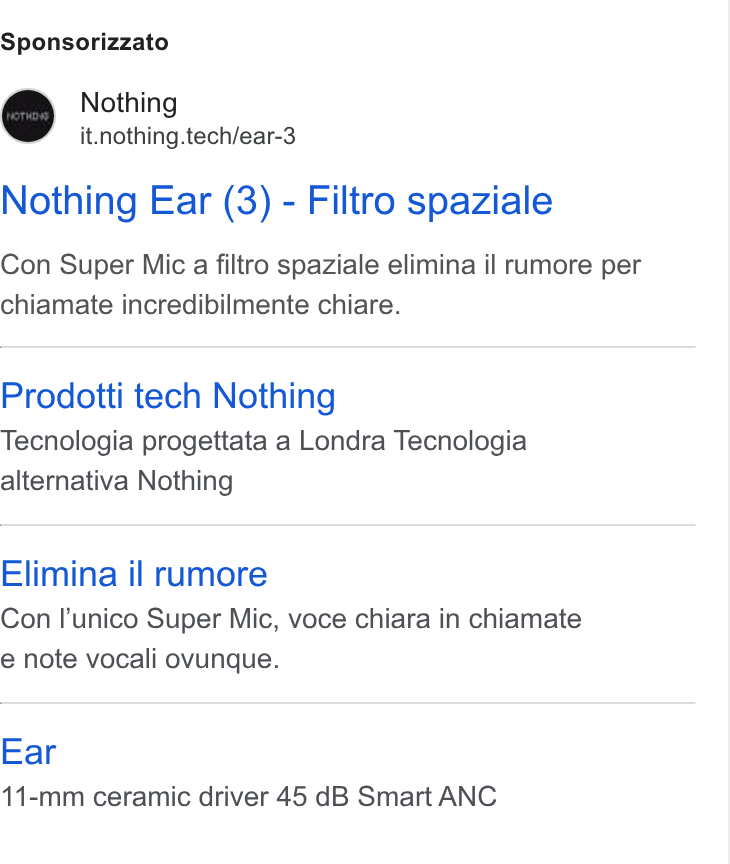Click the e note vocali ovunque line

[140, 659]
